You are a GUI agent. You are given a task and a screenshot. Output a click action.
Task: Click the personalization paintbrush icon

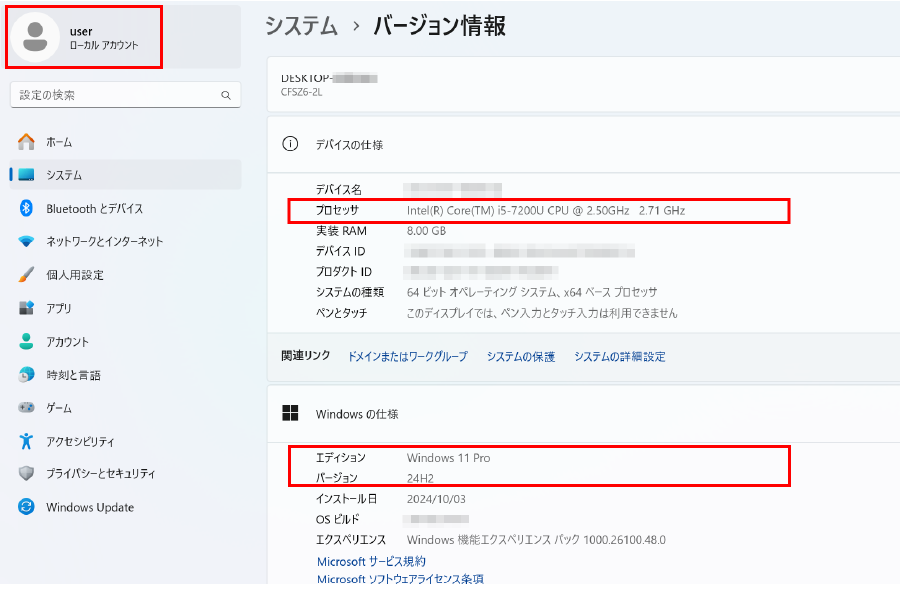coord(26,274)
